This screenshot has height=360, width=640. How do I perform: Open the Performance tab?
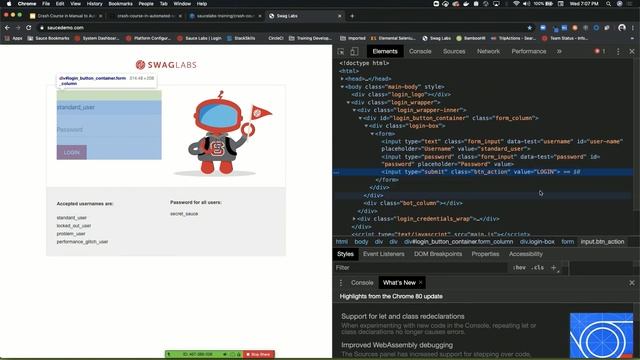(529, 51)
